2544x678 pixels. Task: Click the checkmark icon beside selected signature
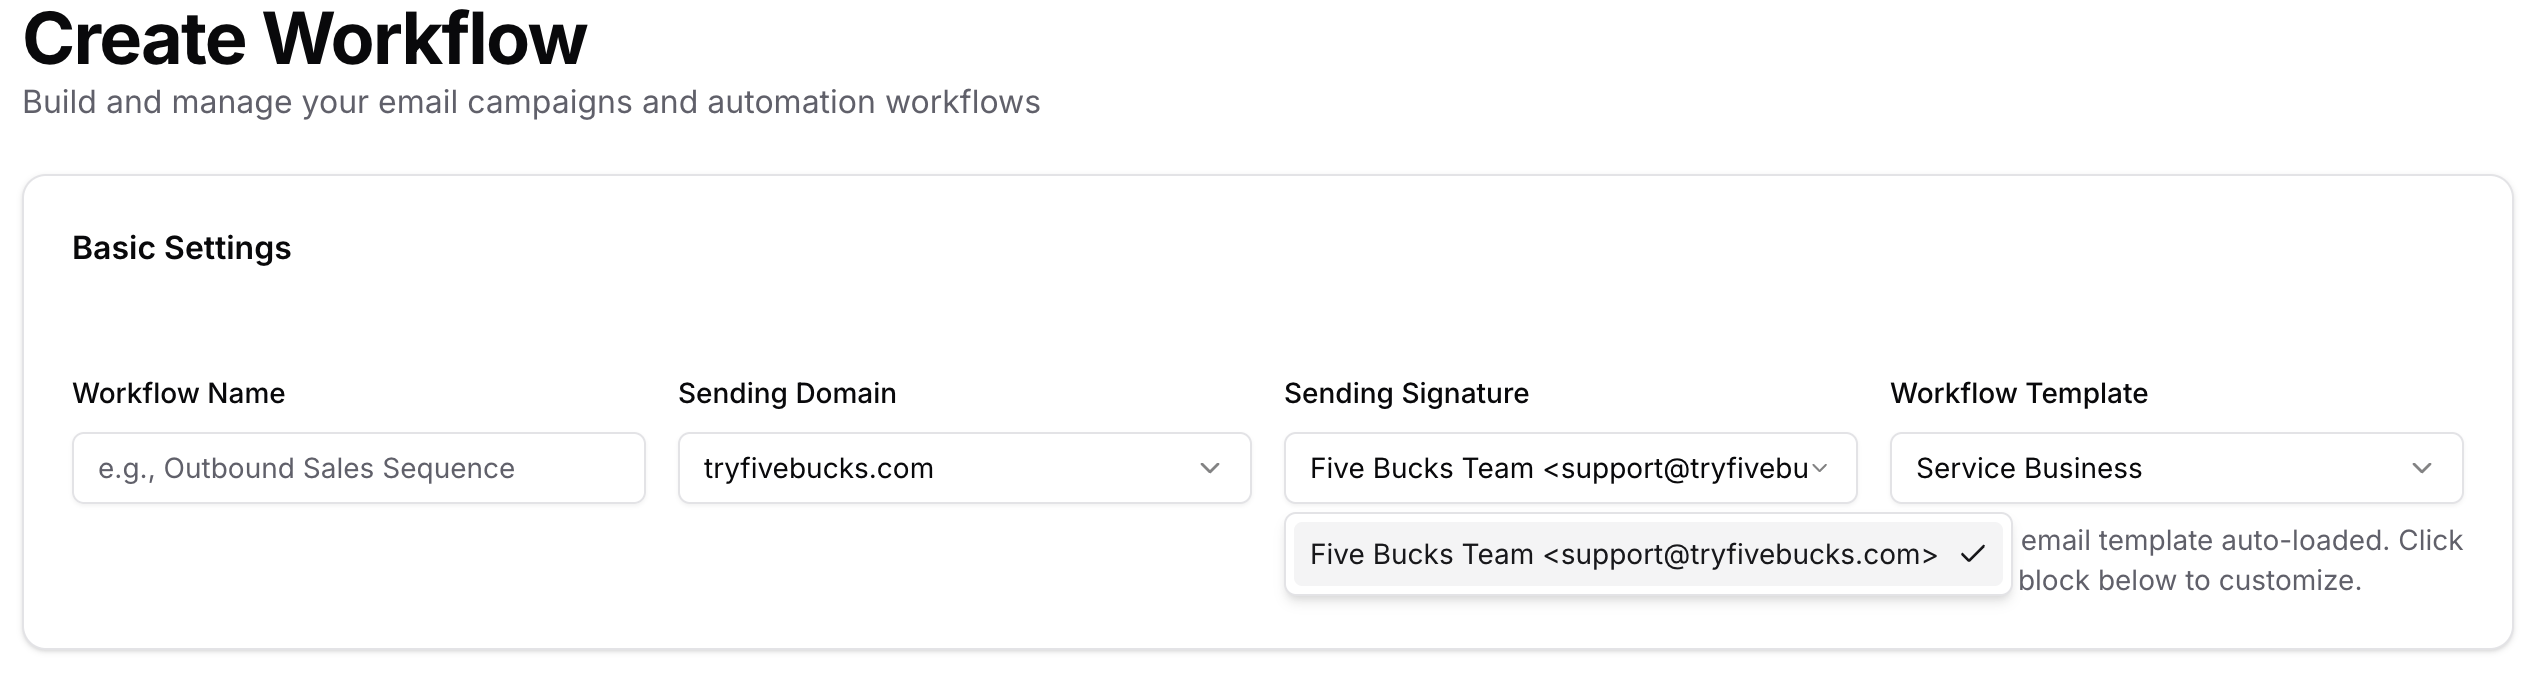[x=1972, y=554]
